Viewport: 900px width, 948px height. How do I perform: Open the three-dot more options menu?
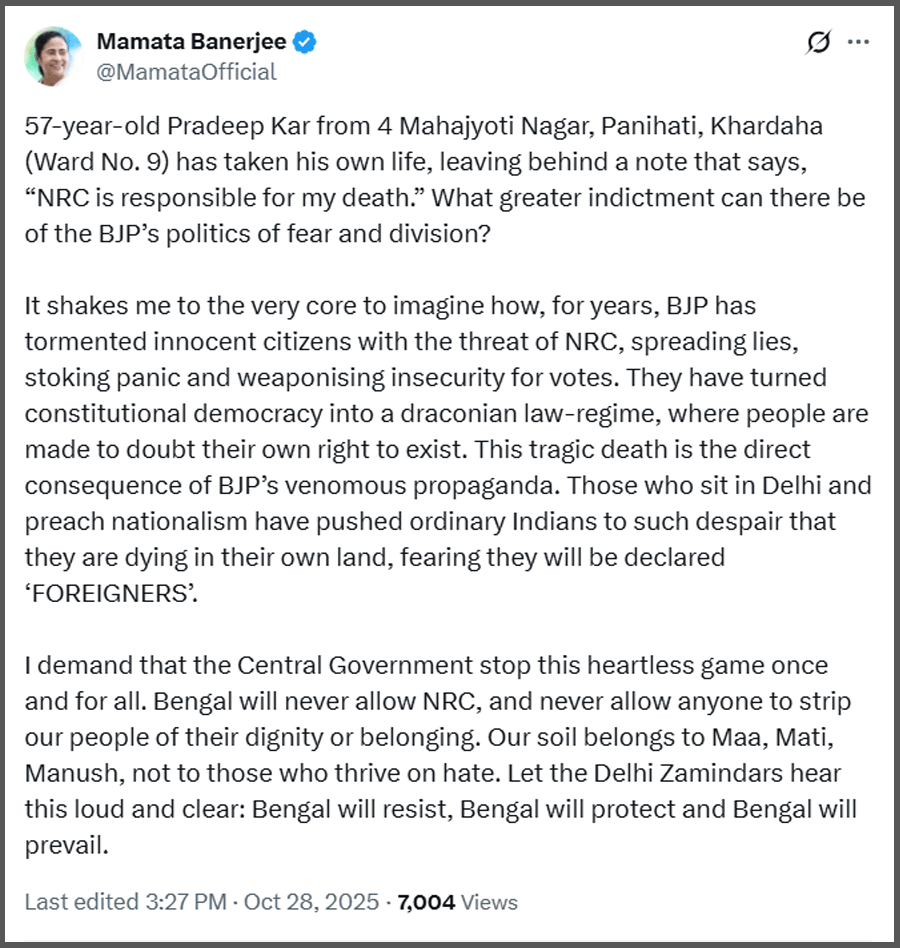pos(858,43)
